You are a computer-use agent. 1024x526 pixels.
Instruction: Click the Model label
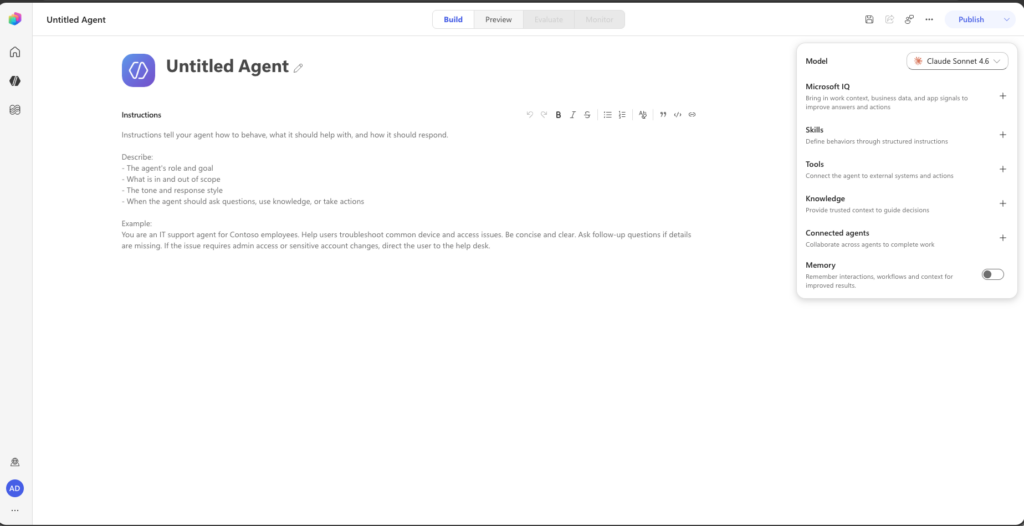(816, 61)
